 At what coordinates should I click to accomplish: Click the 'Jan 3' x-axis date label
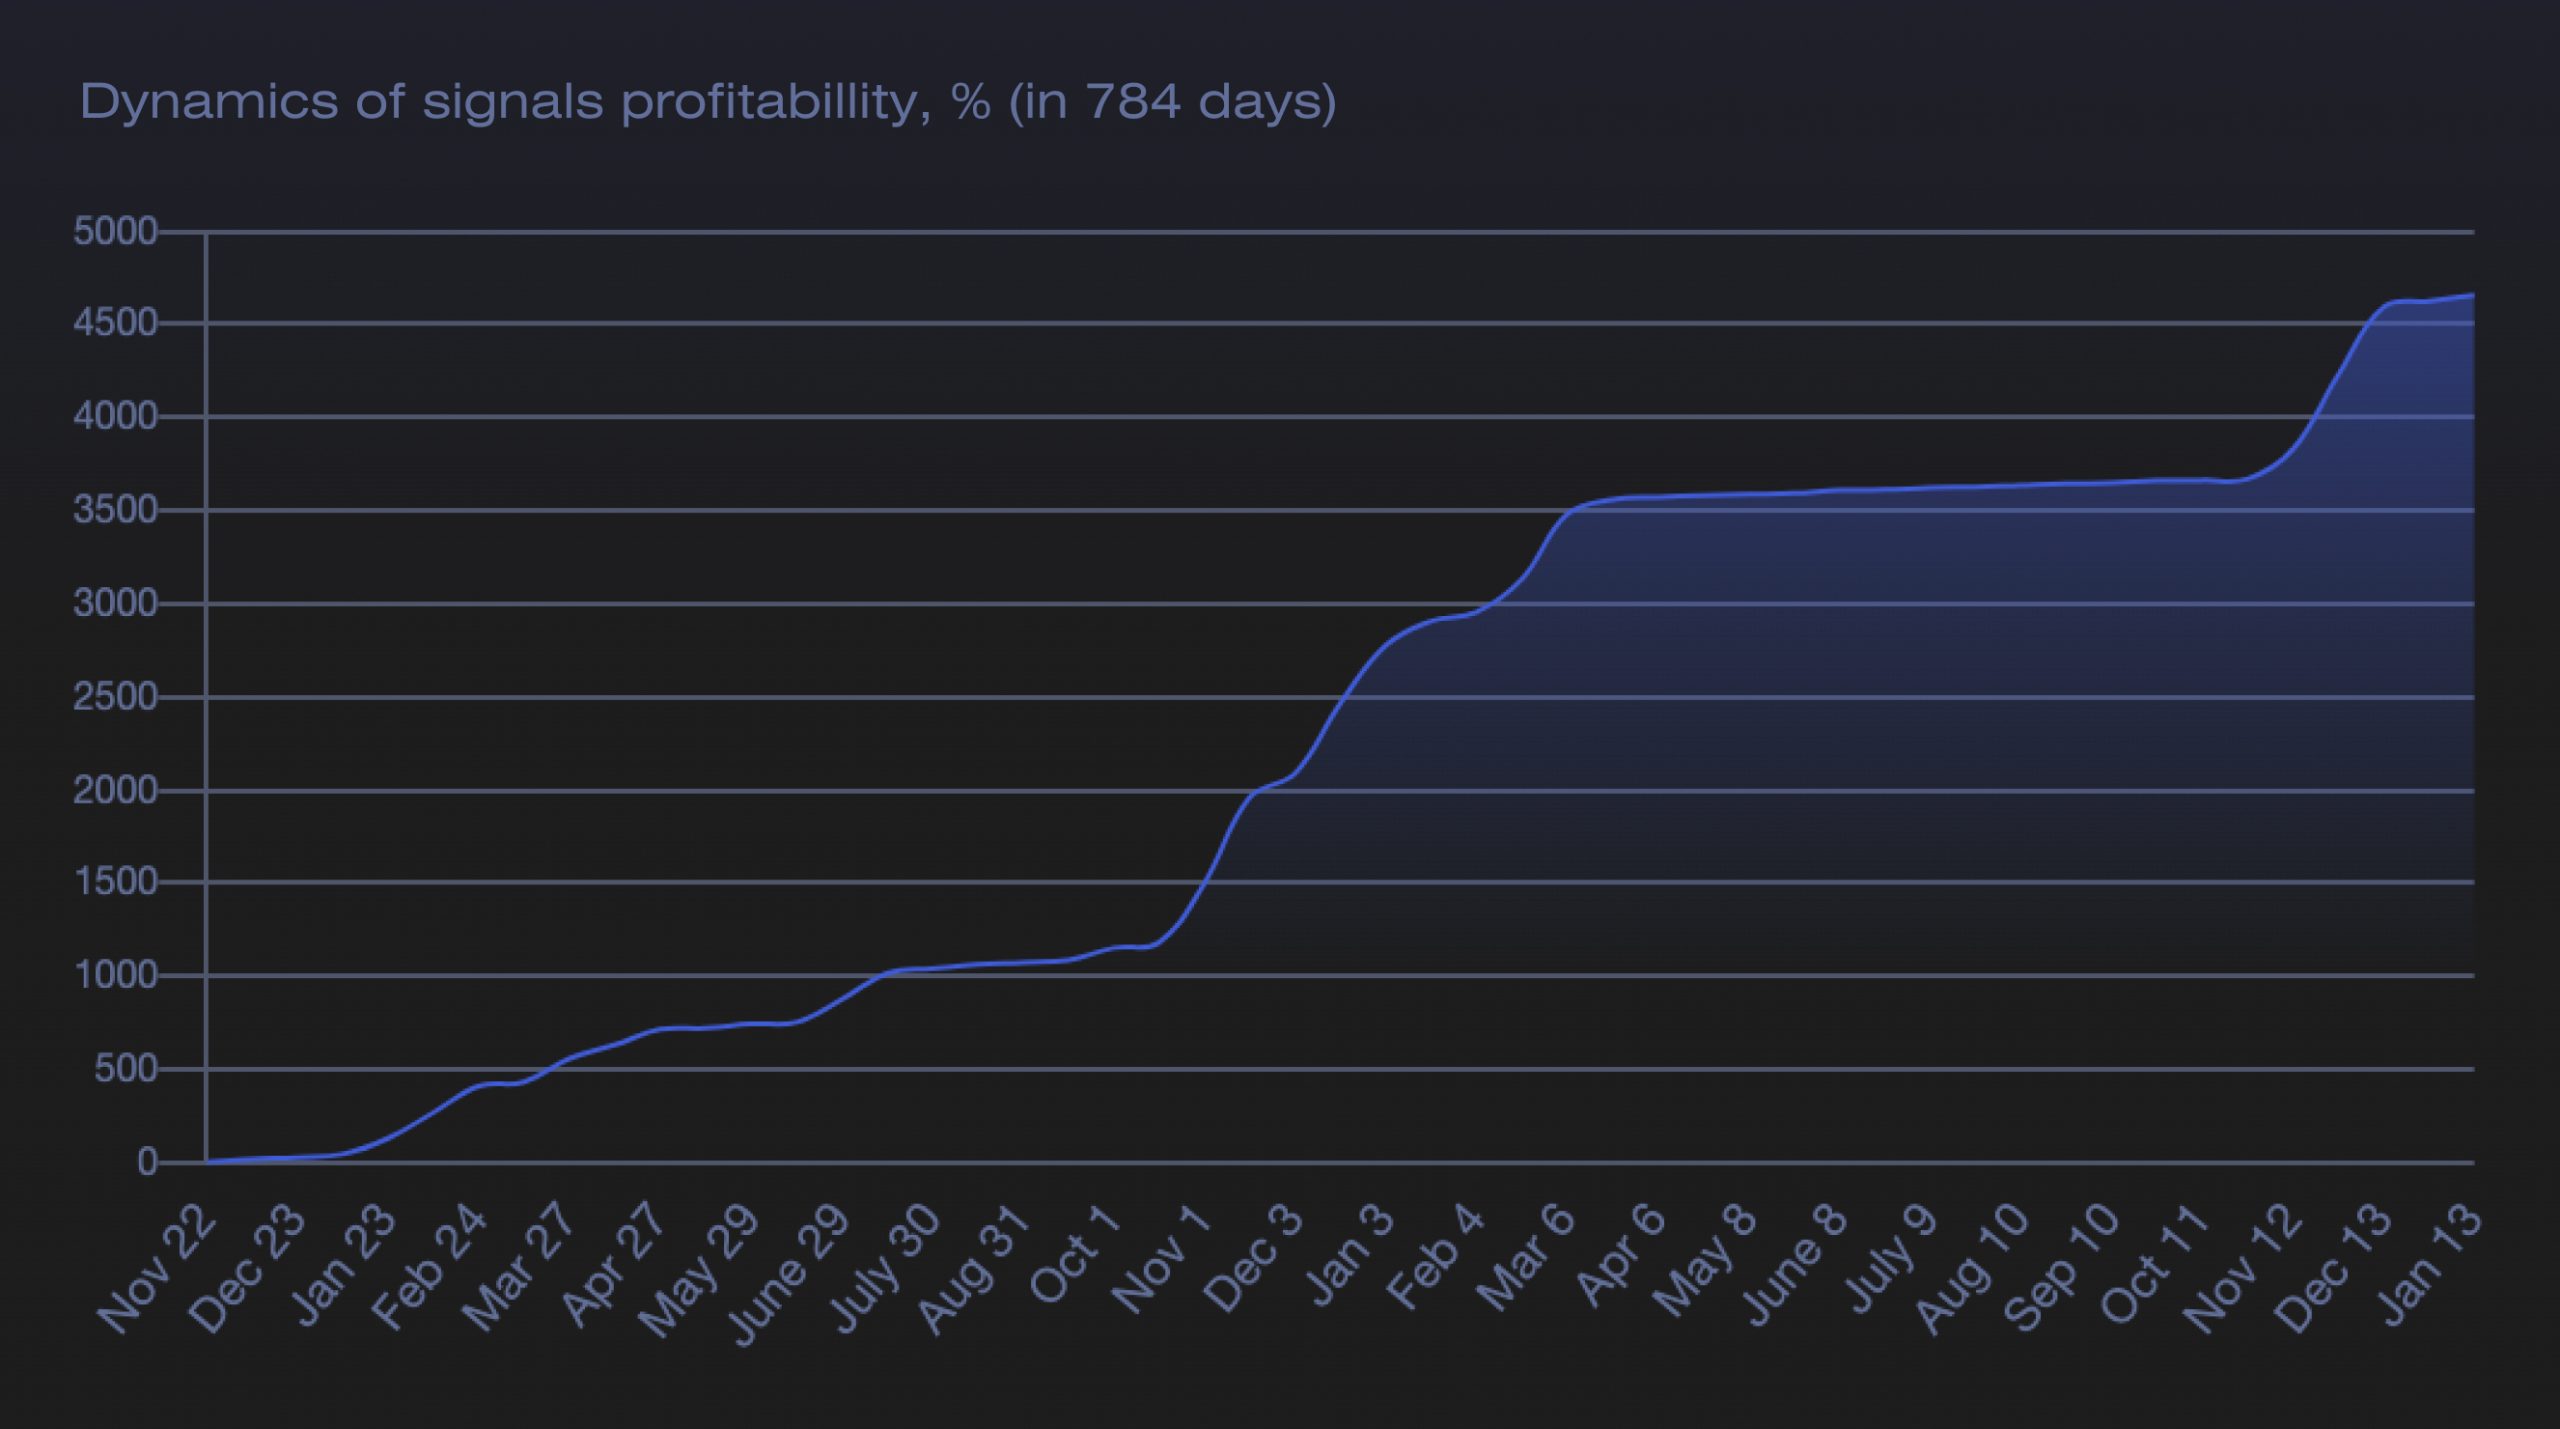click(x=1349, y=1254)
